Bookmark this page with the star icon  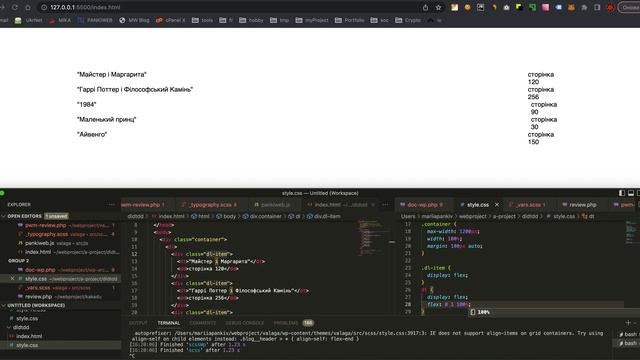coord(438,7)
